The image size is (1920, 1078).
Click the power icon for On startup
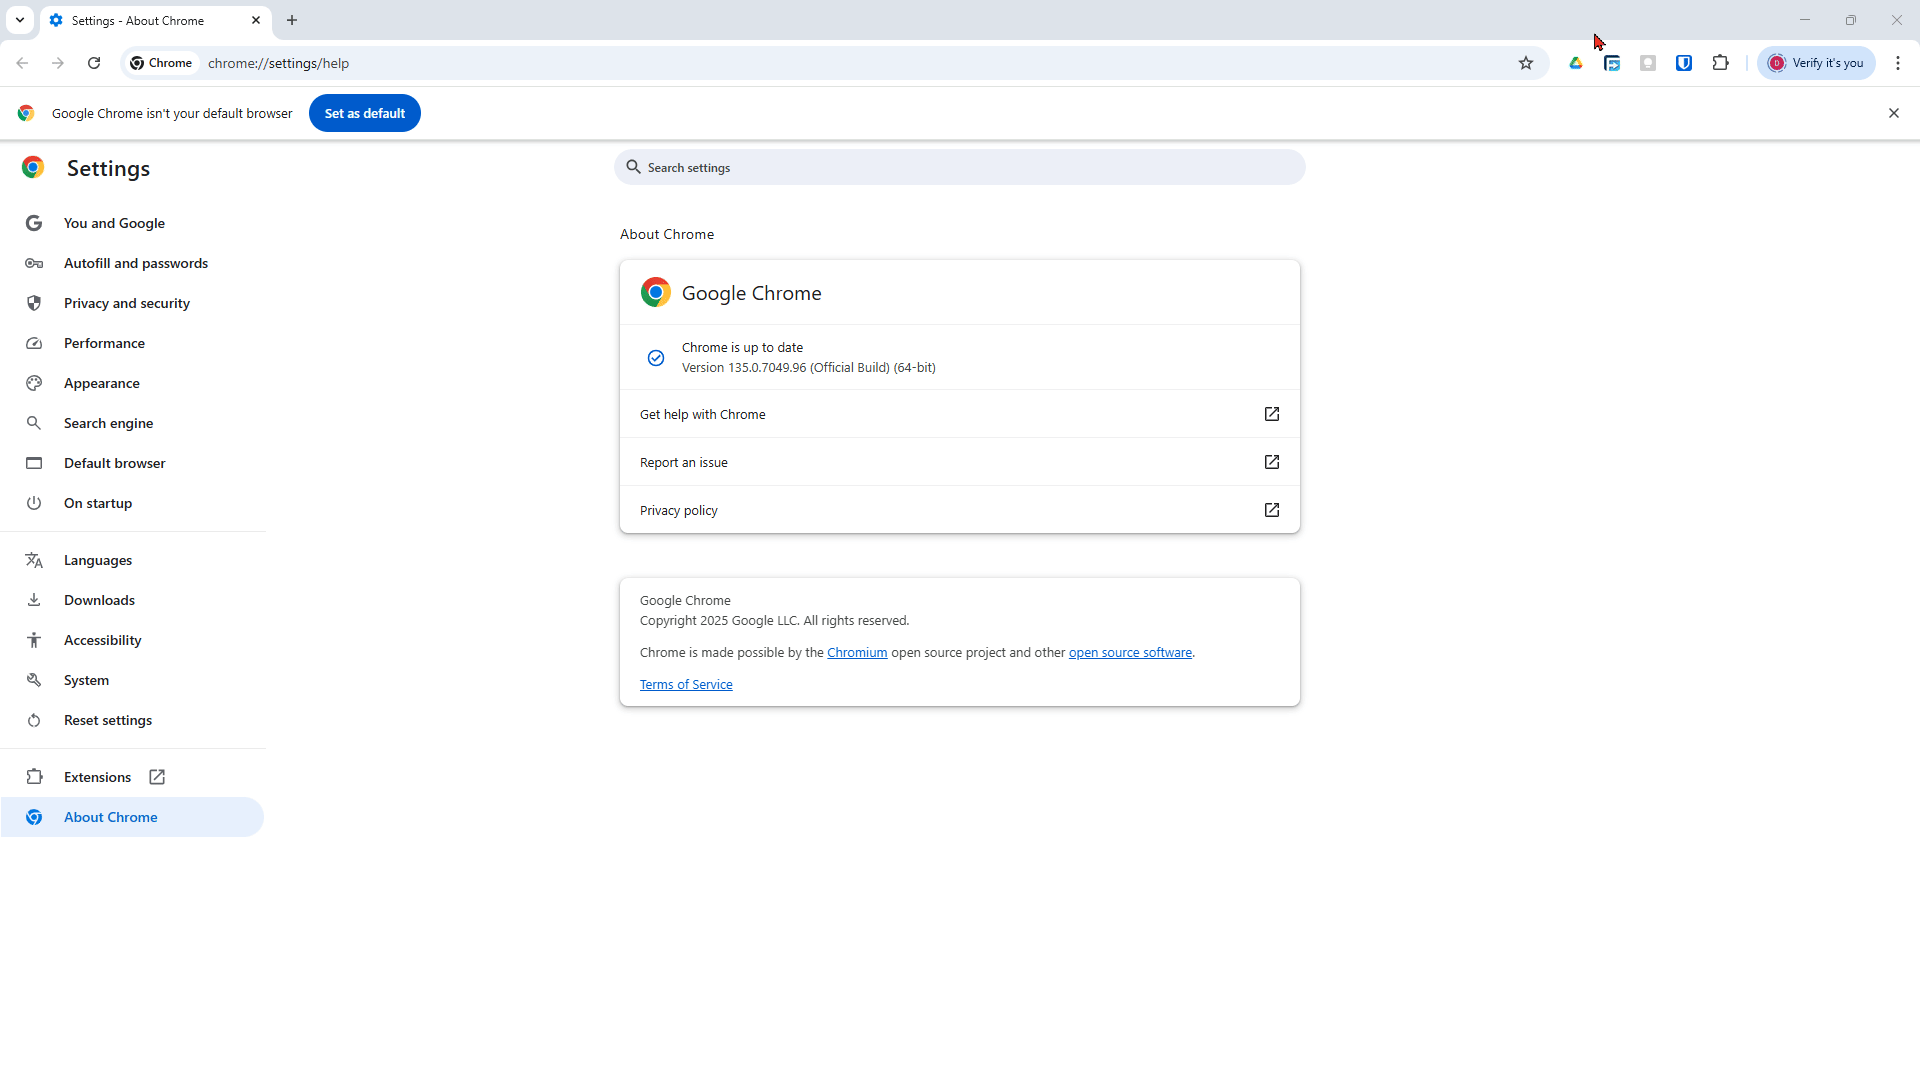click(34, 503)
